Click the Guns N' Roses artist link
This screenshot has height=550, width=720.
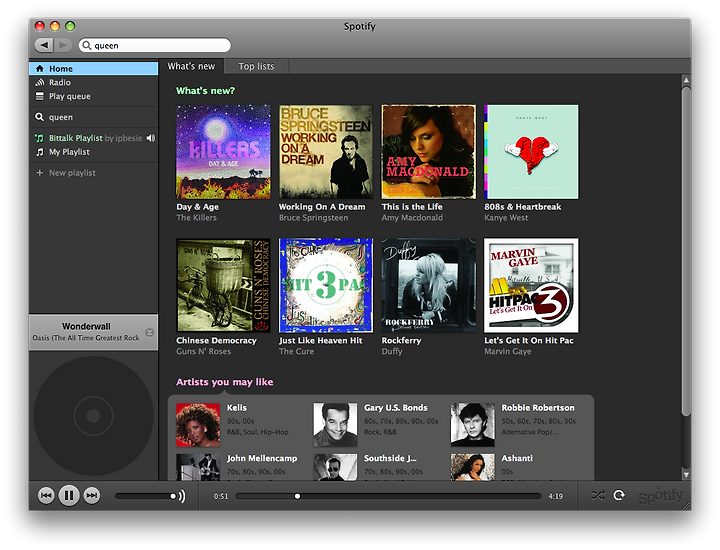click(x=203, y=351)
